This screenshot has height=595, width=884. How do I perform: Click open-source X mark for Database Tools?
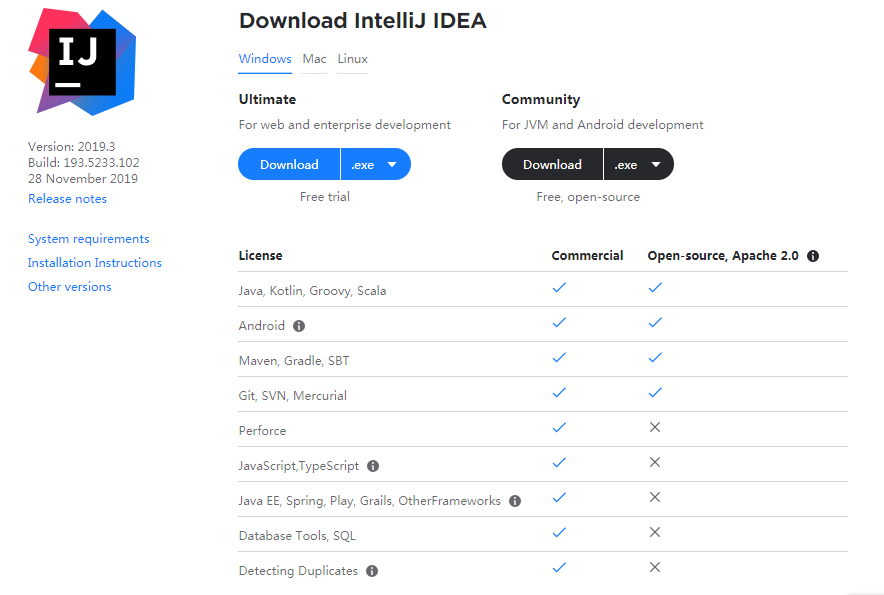click(x=655, y=533)
